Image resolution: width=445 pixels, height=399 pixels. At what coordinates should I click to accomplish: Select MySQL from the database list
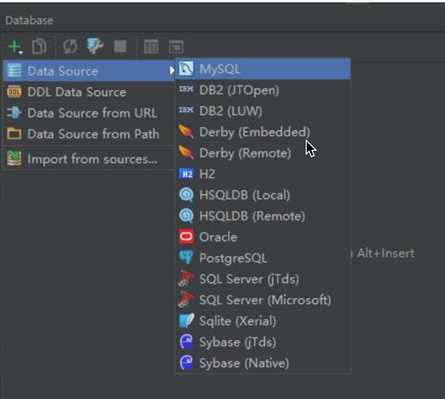[263, 69]
